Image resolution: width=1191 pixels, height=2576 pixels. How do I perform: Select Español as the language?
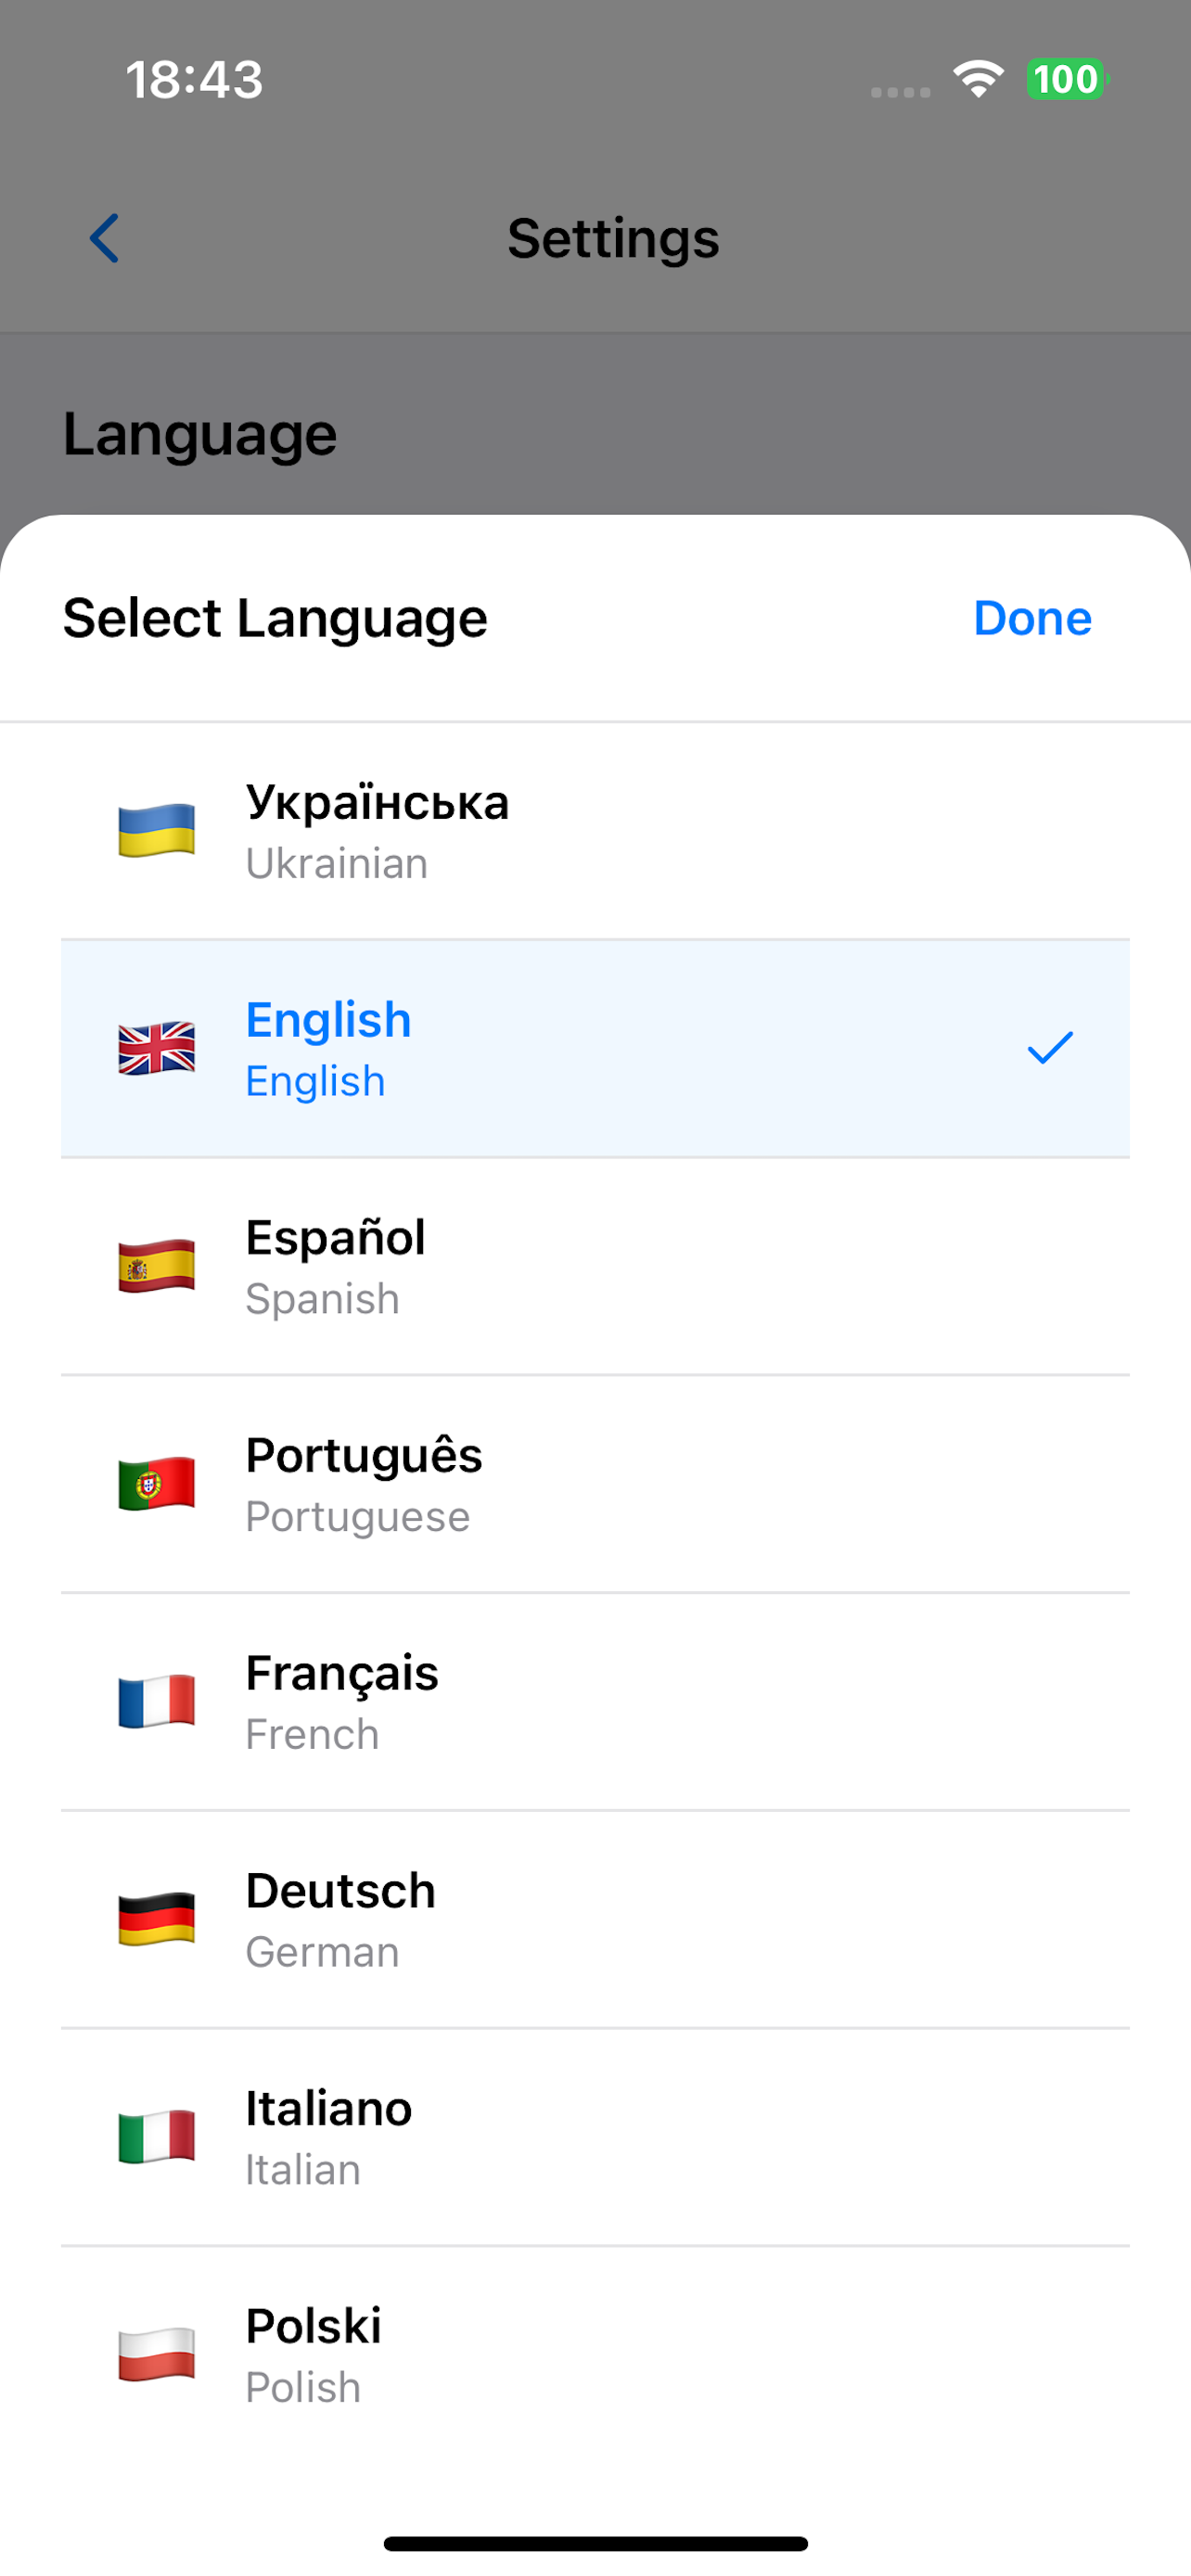[x=595, y=1266]
